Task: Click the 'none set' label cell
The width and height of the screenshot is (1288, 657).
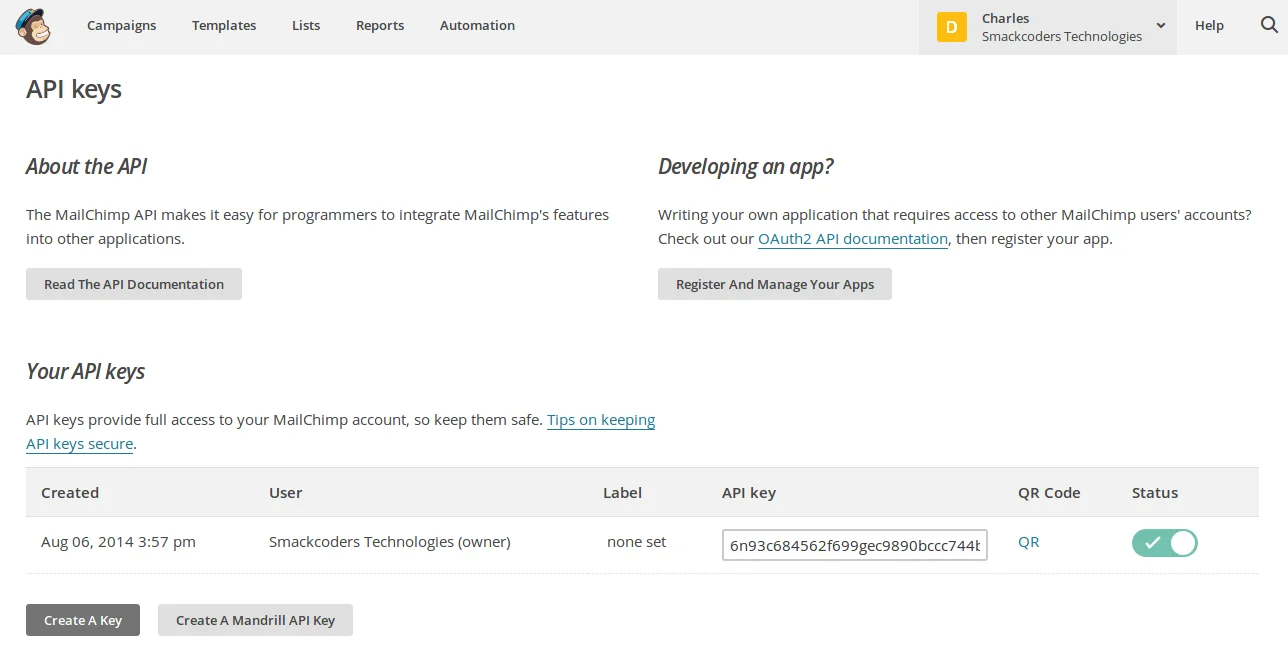Action: point(636,542)
